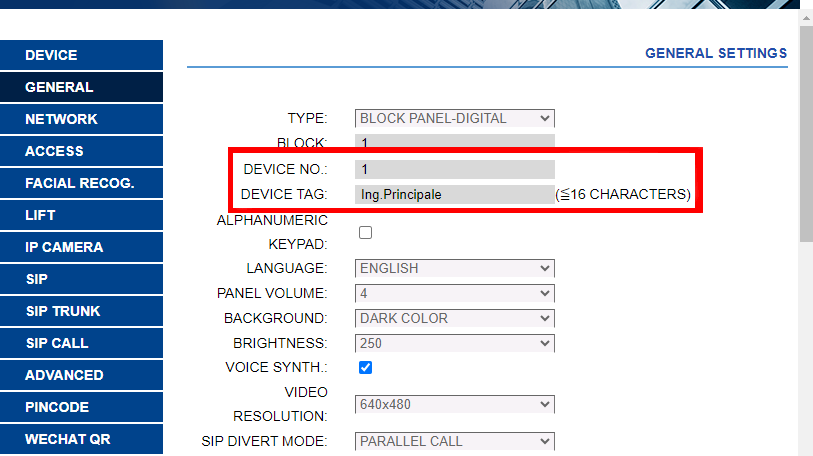Open the SIP TRUNK page
Viewport: 813px width, 456px height.
coord(82,311)
